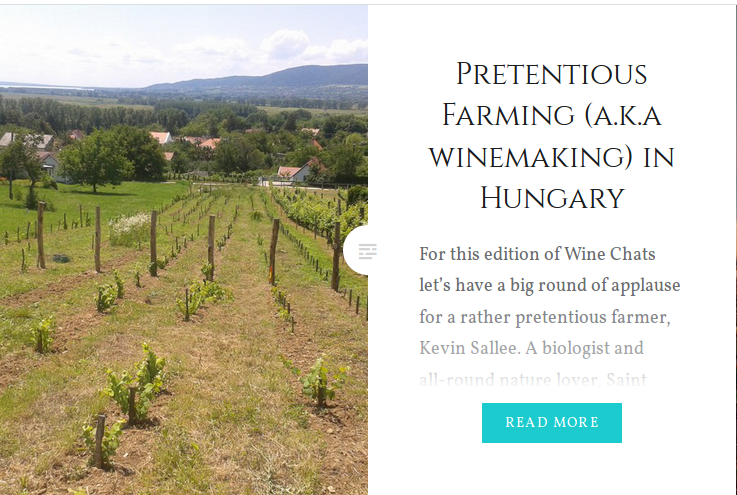Click the teal READ MORE button
The height and width of the screenshot is (495, 737).
[x=551, y=423]
